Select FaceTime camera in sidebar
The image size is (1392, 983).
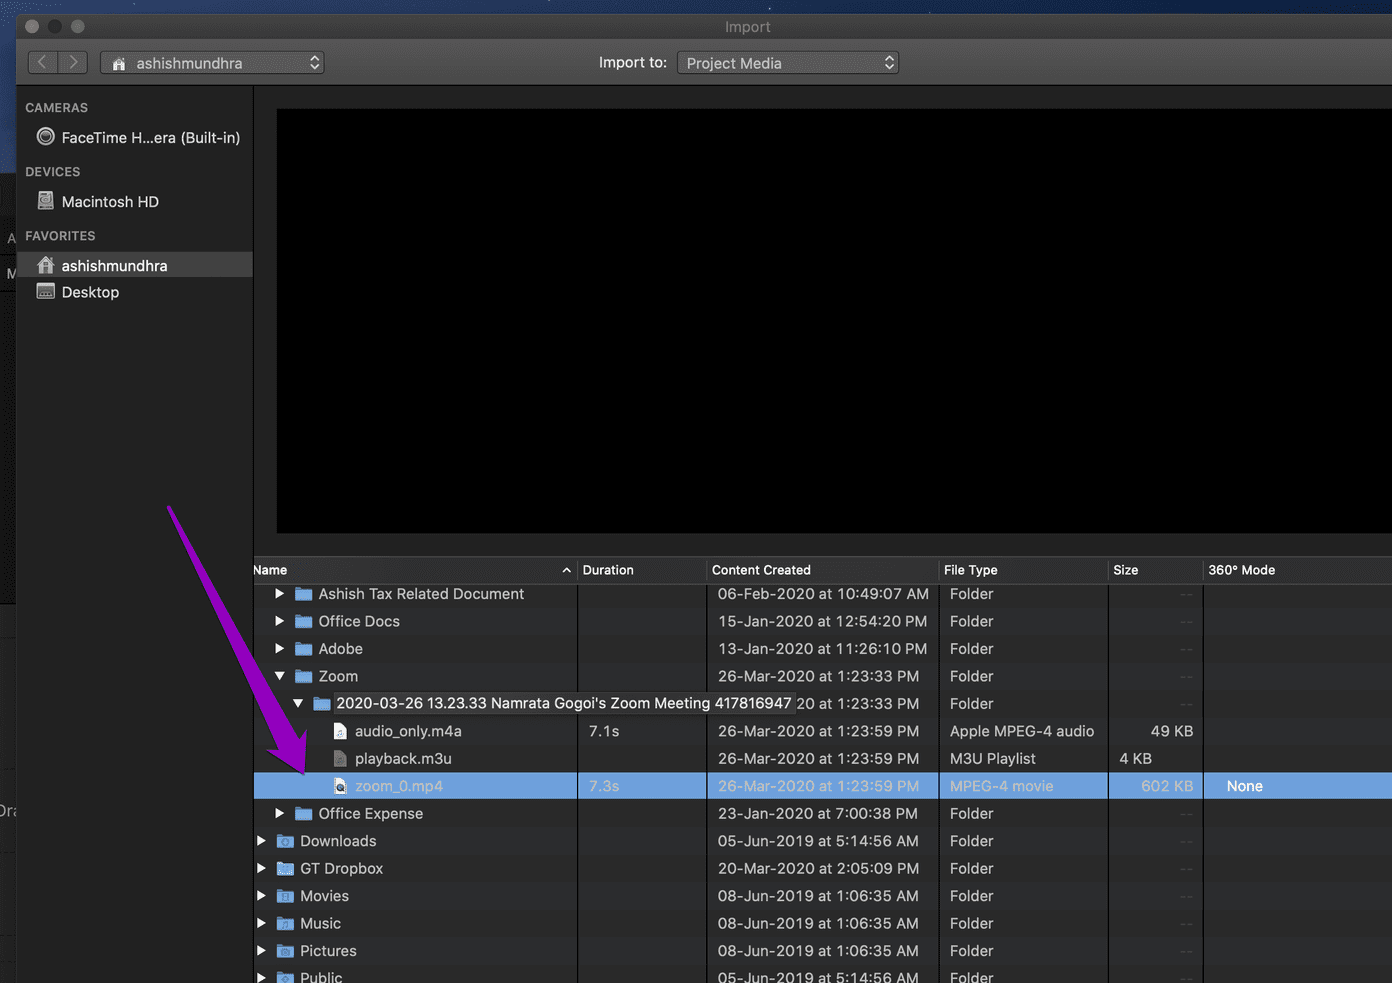138,137
